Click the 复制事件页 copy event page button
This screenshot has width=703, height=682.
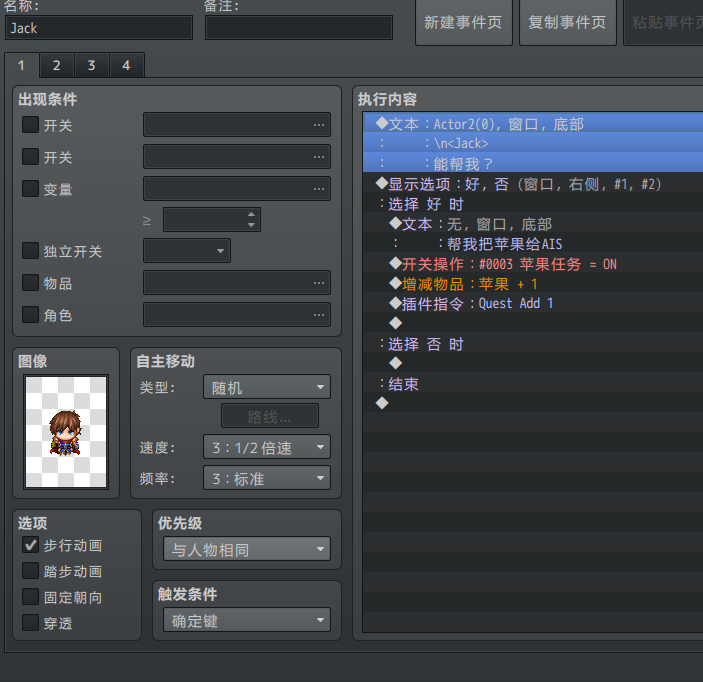[568, 22]
